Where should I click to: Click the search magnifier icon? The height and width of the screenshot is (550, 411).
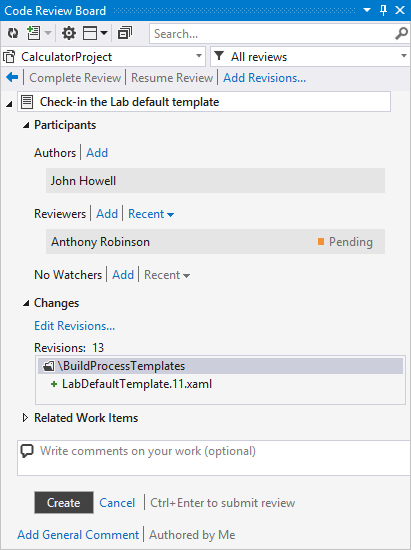(401, 34)
